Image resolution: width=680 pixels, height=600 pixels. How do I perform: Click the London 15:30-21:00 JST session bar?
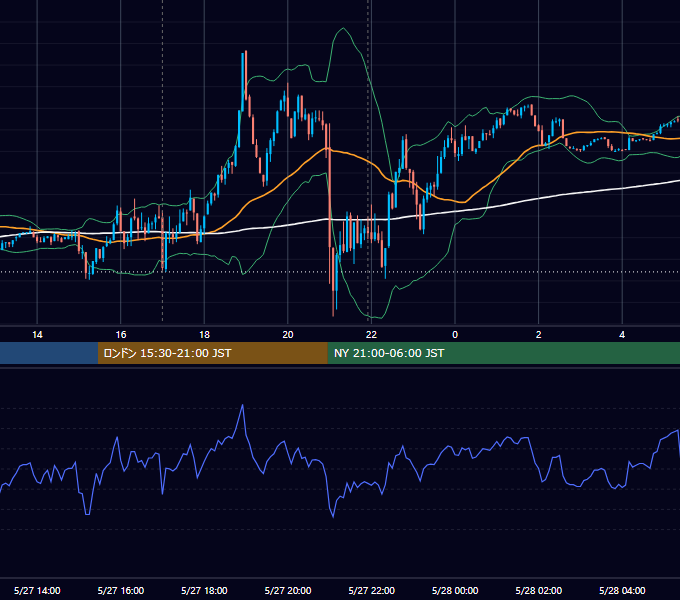212,353
